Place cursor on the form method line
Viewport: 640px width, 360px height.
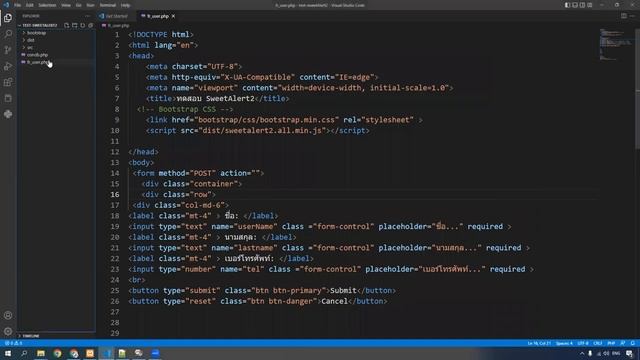[x=198, y=173]
